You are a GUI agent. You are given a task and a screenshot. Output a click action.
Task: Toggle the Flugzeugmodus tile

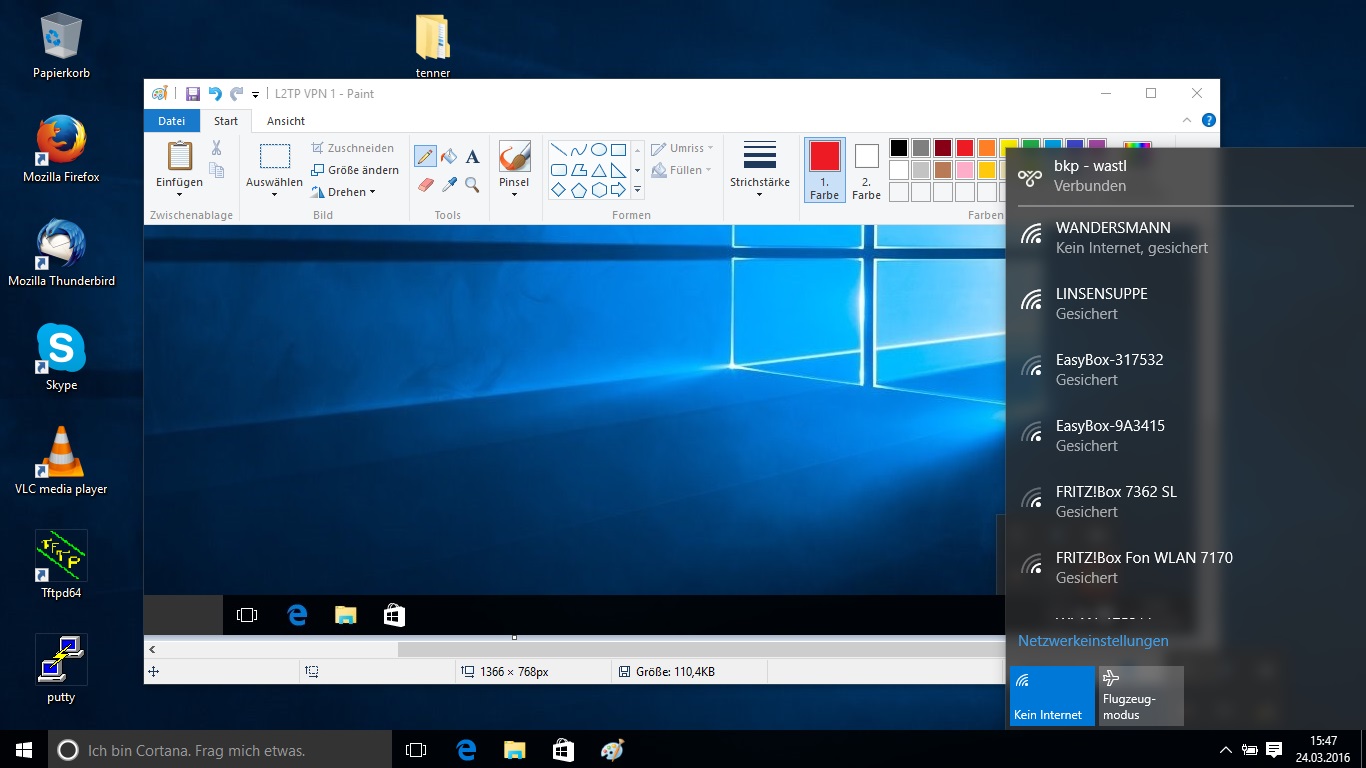point(1141,695)
